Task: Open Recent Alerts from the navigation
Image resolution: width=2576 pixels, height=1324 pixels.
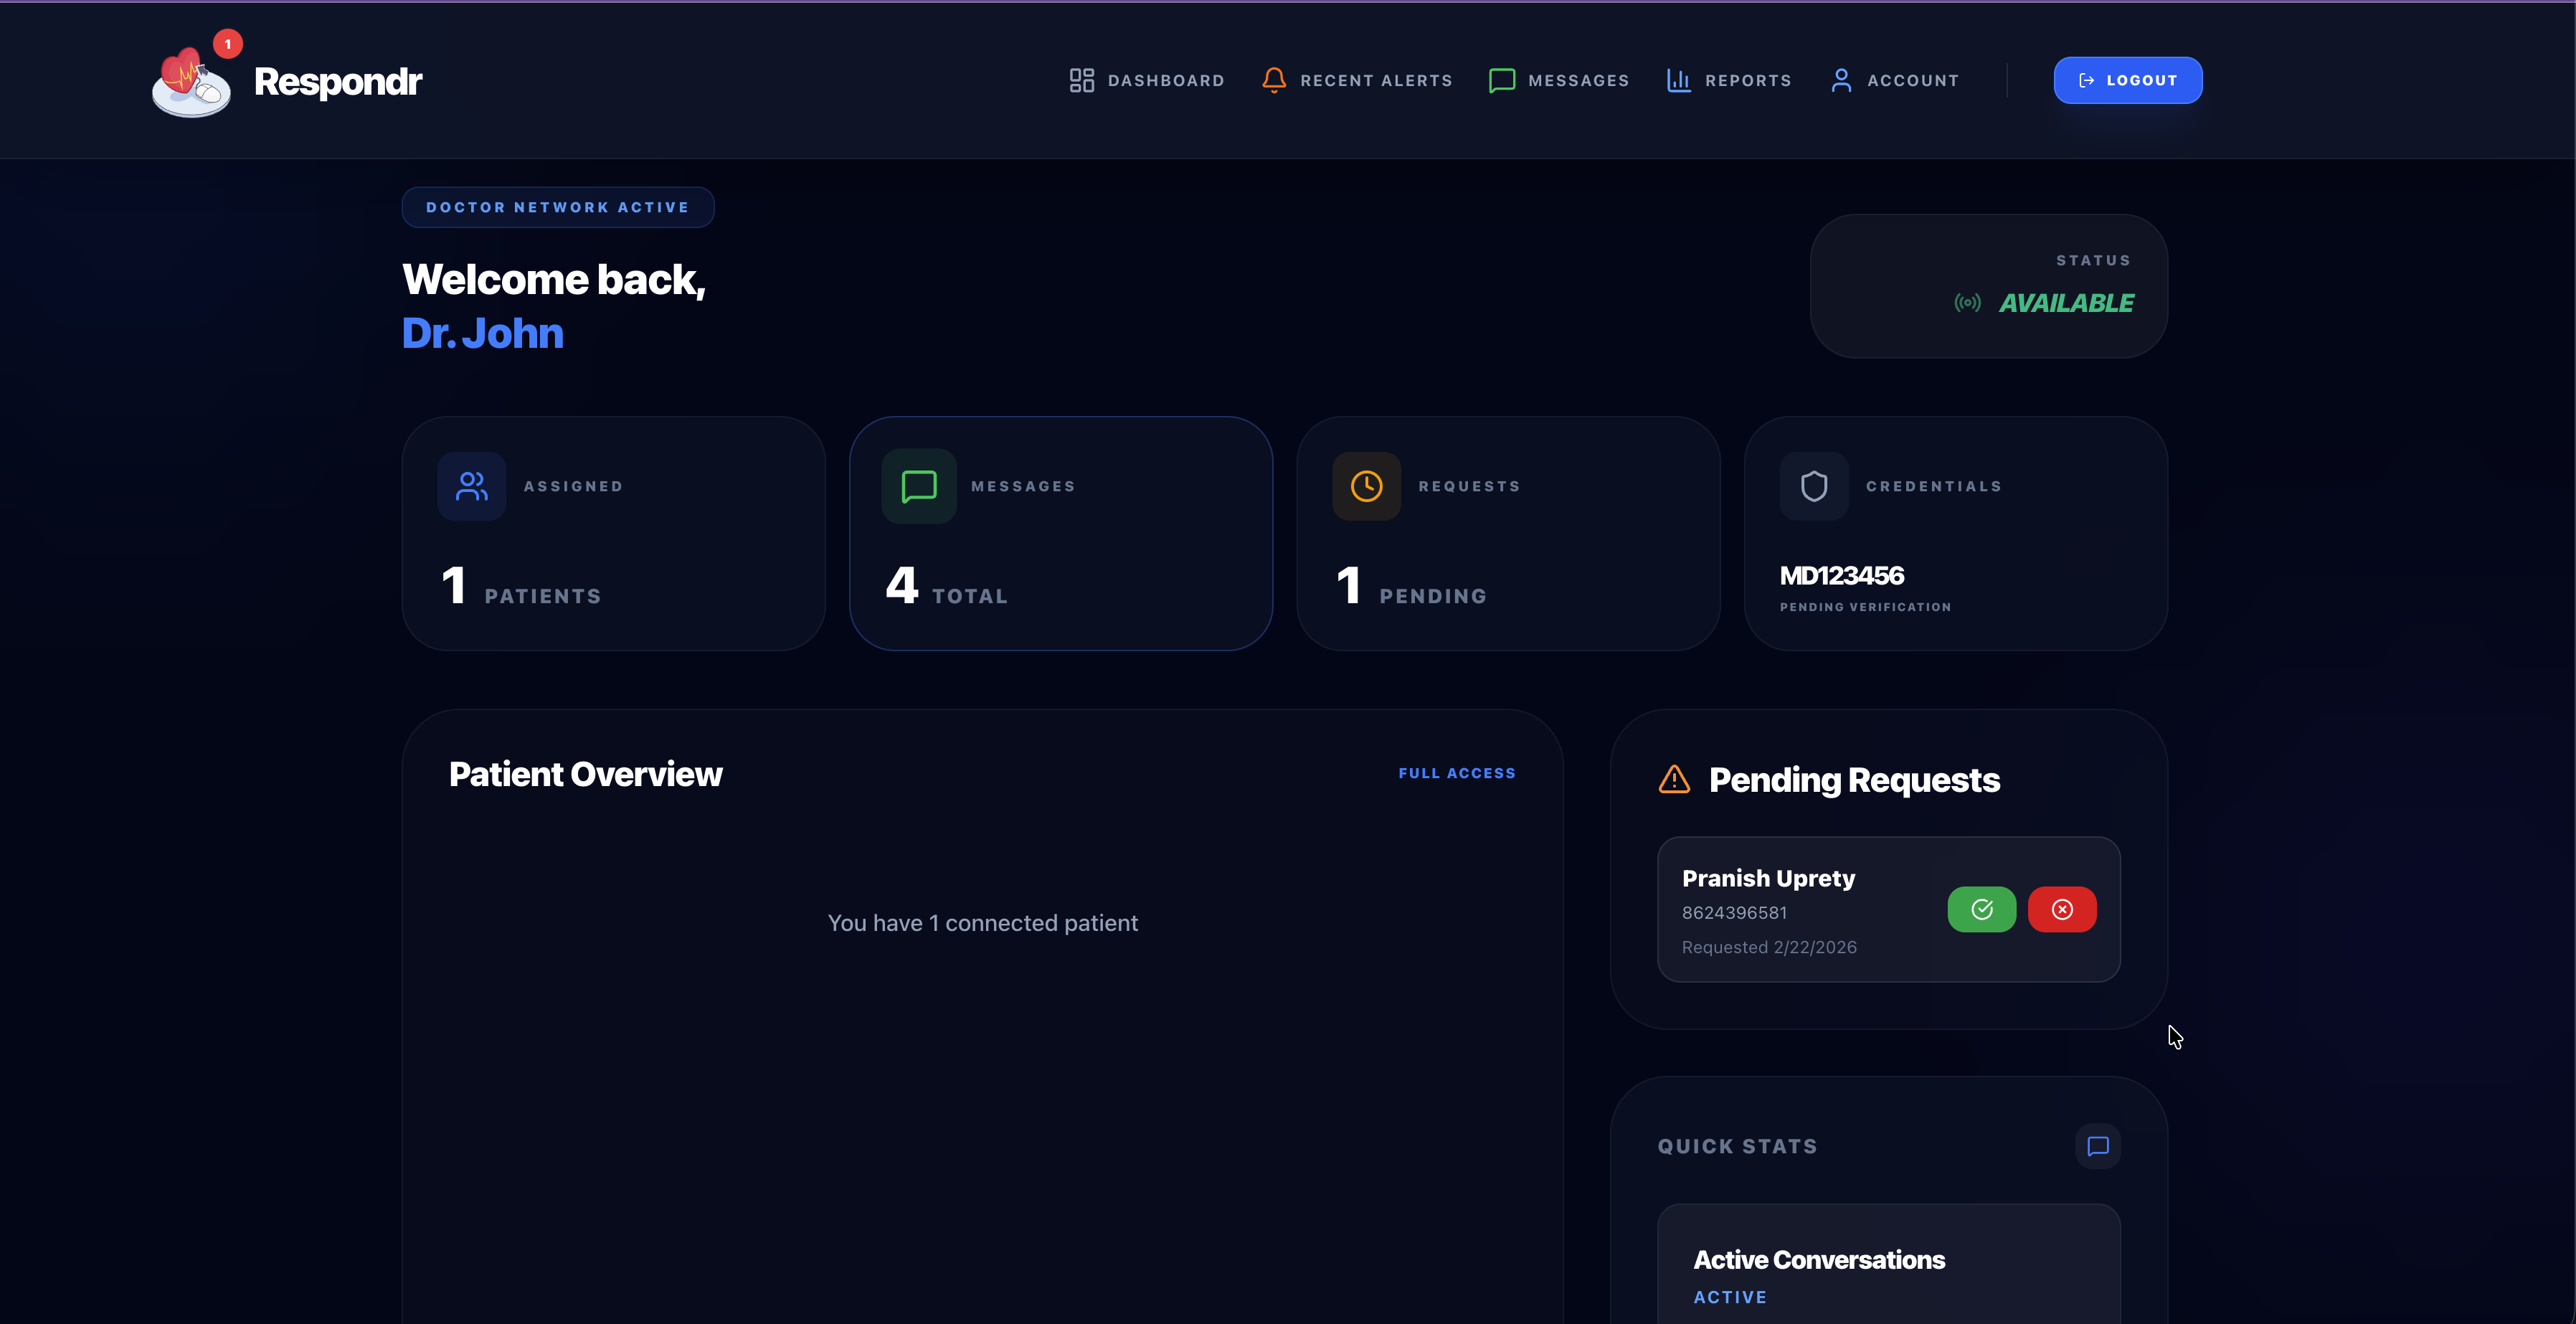Action: pyautogui.click(x=1357, y=80)
